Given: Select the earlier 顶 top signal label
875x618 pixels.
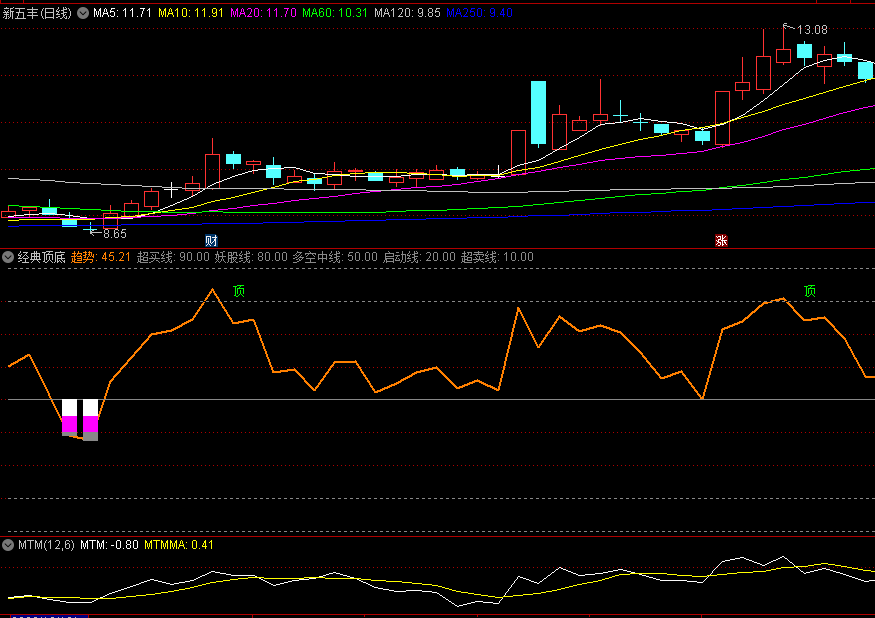Looking at the screenshot, I should (239, 291).
